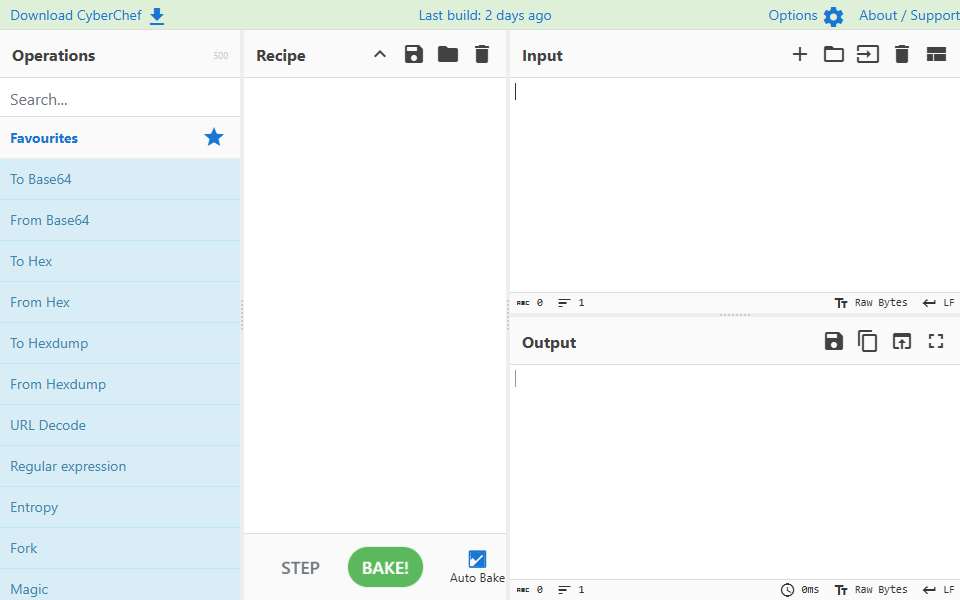Click the STEP button

pos(300,568)
